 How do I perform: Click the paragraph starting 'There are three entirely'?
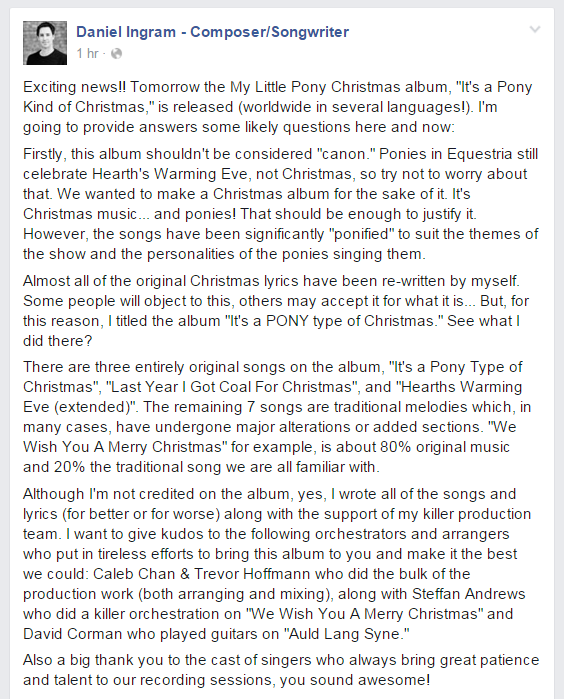coord(277,417)
